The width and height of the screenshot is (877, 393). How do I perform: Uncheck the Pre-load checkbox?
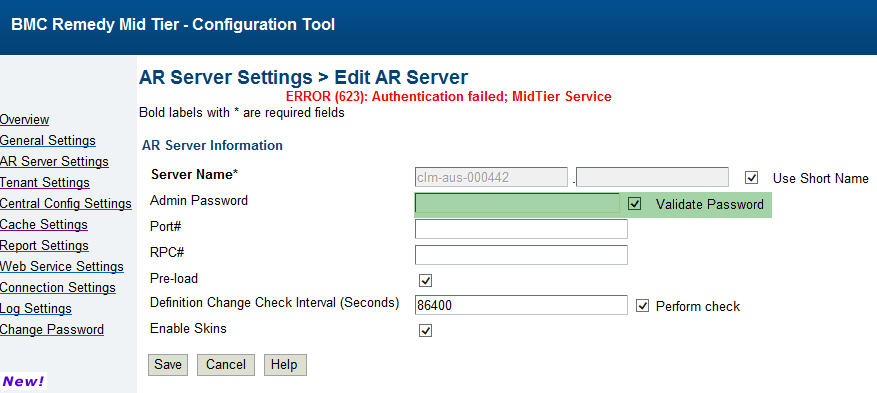pyautogui.click(x=425, y=280)
